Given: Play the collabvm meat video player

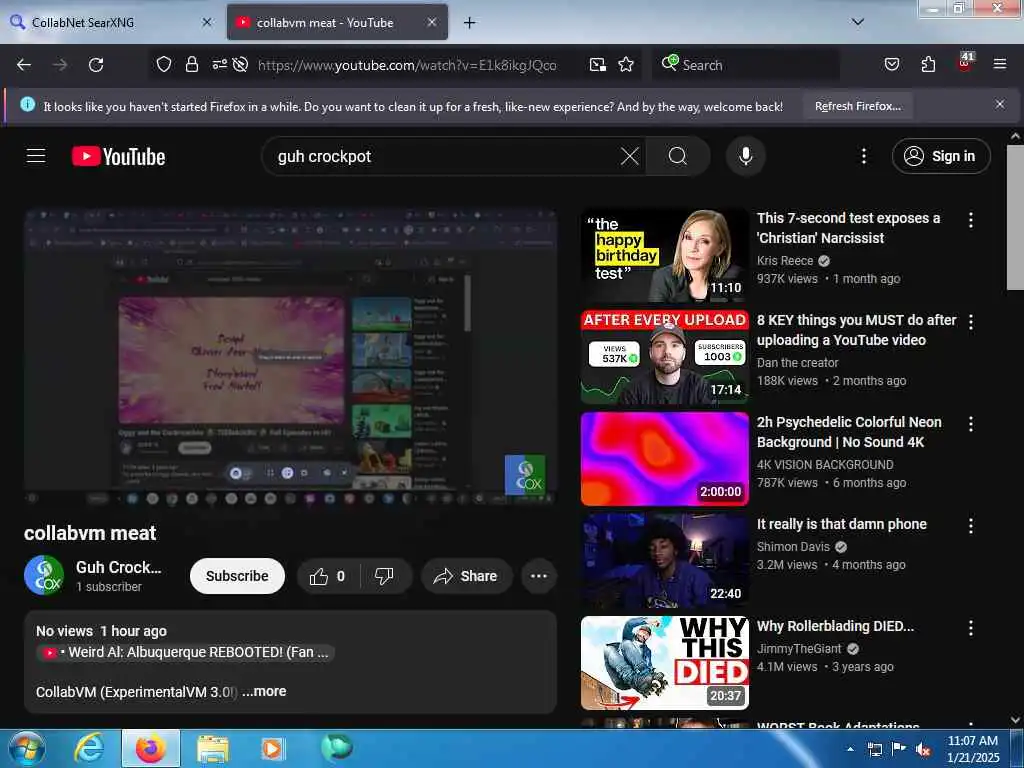Looking at the screenshot, I should click(x=290, y=357).
